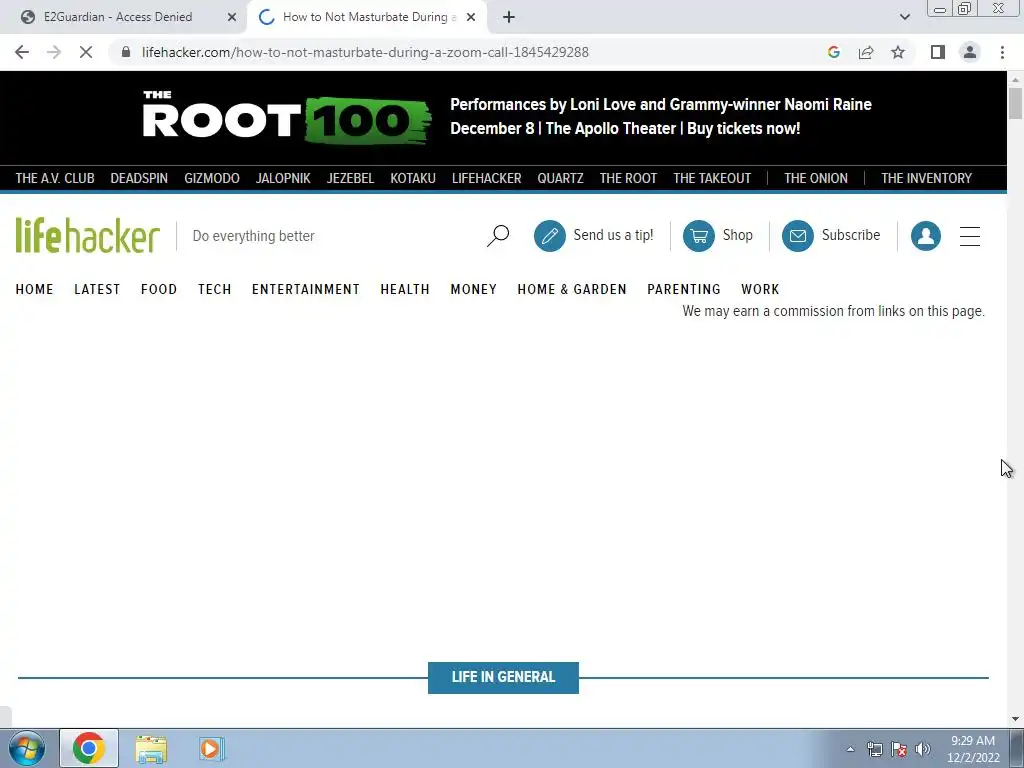Click the volume speaker tray icon
Image resolution: width=1024 pixels, height=768 pixels.
[923, 749]
